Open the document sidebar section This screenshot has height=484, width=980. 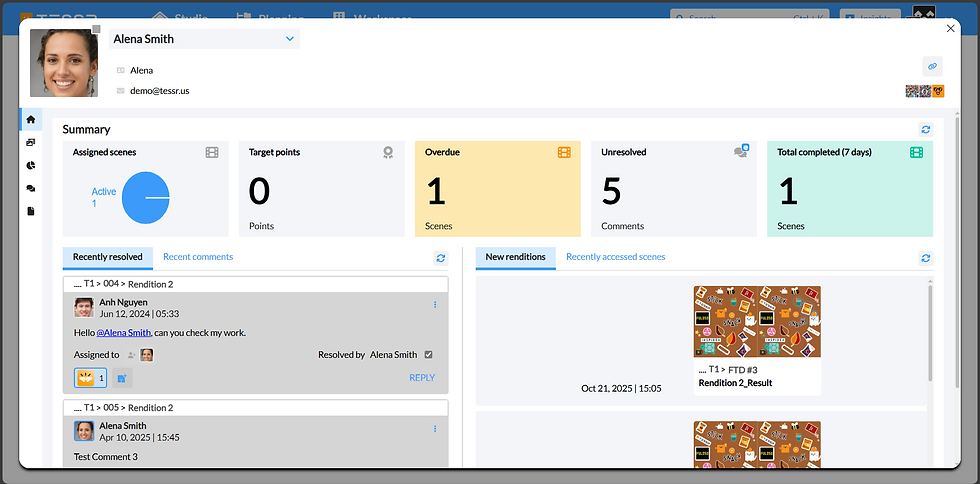click(31, 211)
